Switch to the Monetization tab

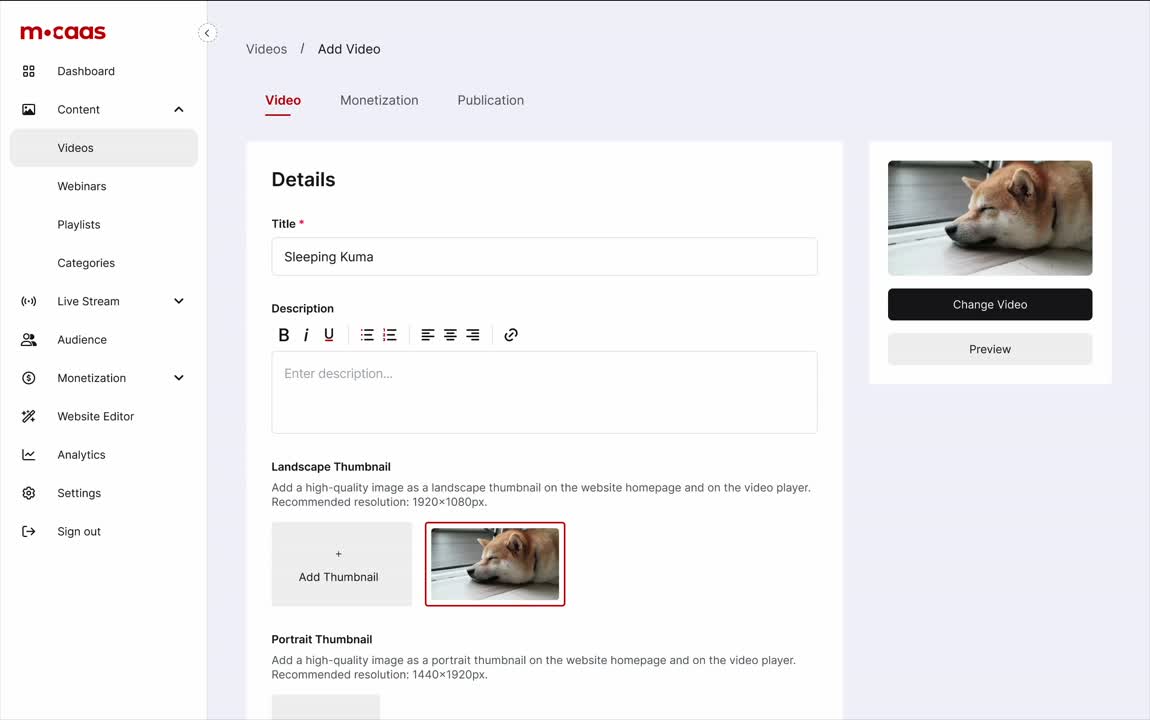pos(379,100)
